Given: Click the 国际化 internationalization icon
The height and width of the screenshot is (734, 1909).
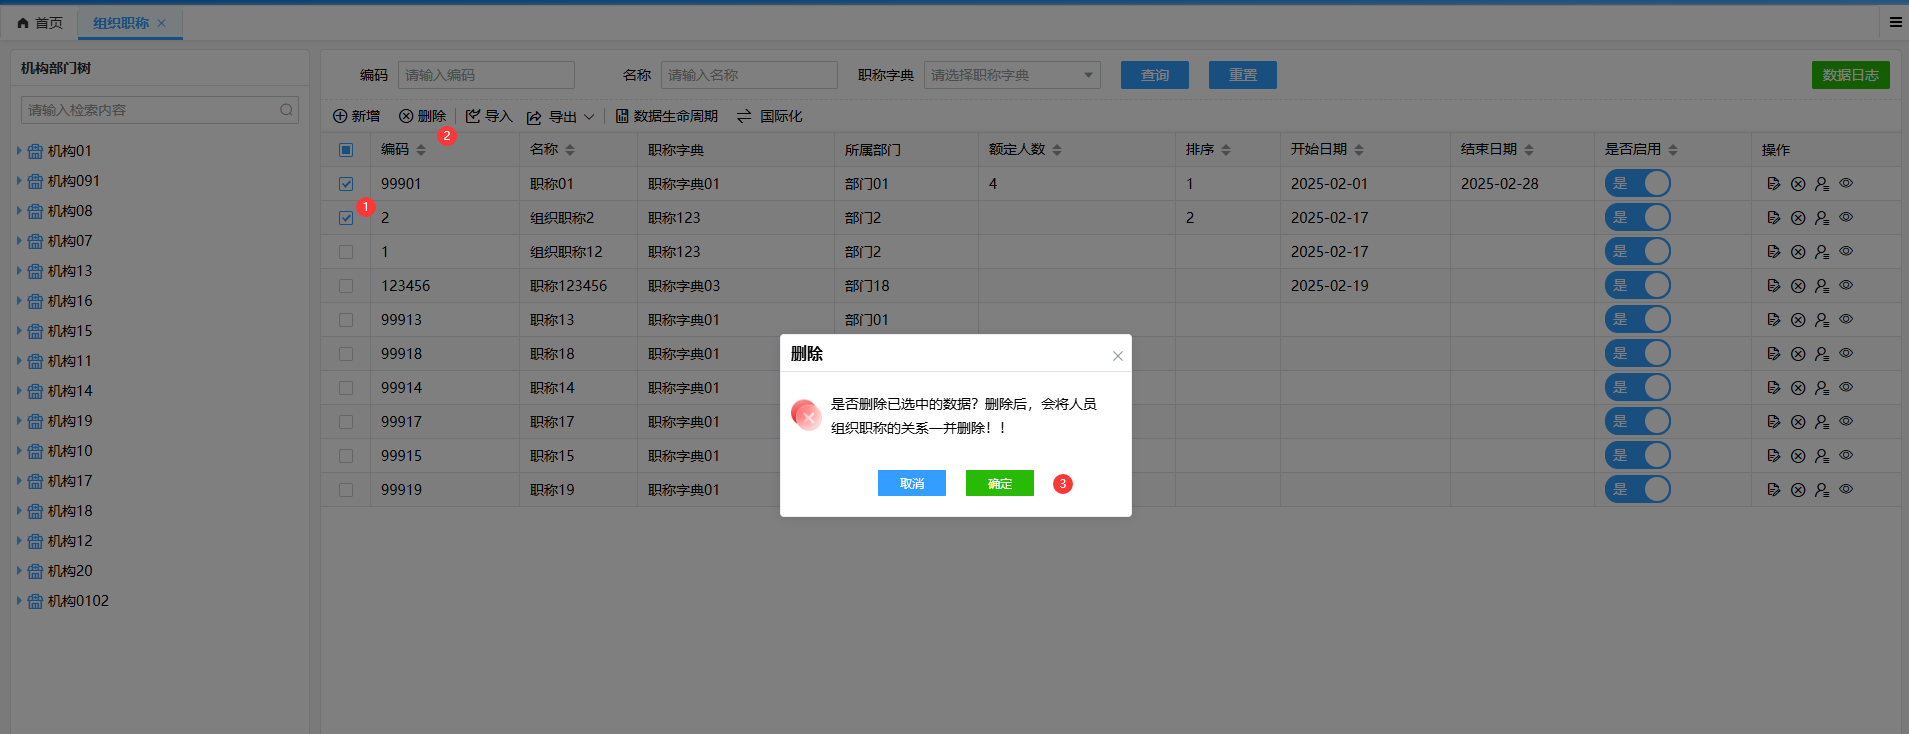Looking at the screenshot, I should pos(744,117).
